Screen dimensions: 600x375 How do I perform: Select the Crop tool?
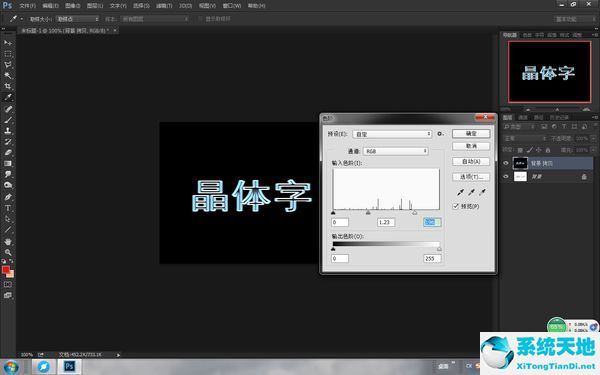[x=8, y=86]
